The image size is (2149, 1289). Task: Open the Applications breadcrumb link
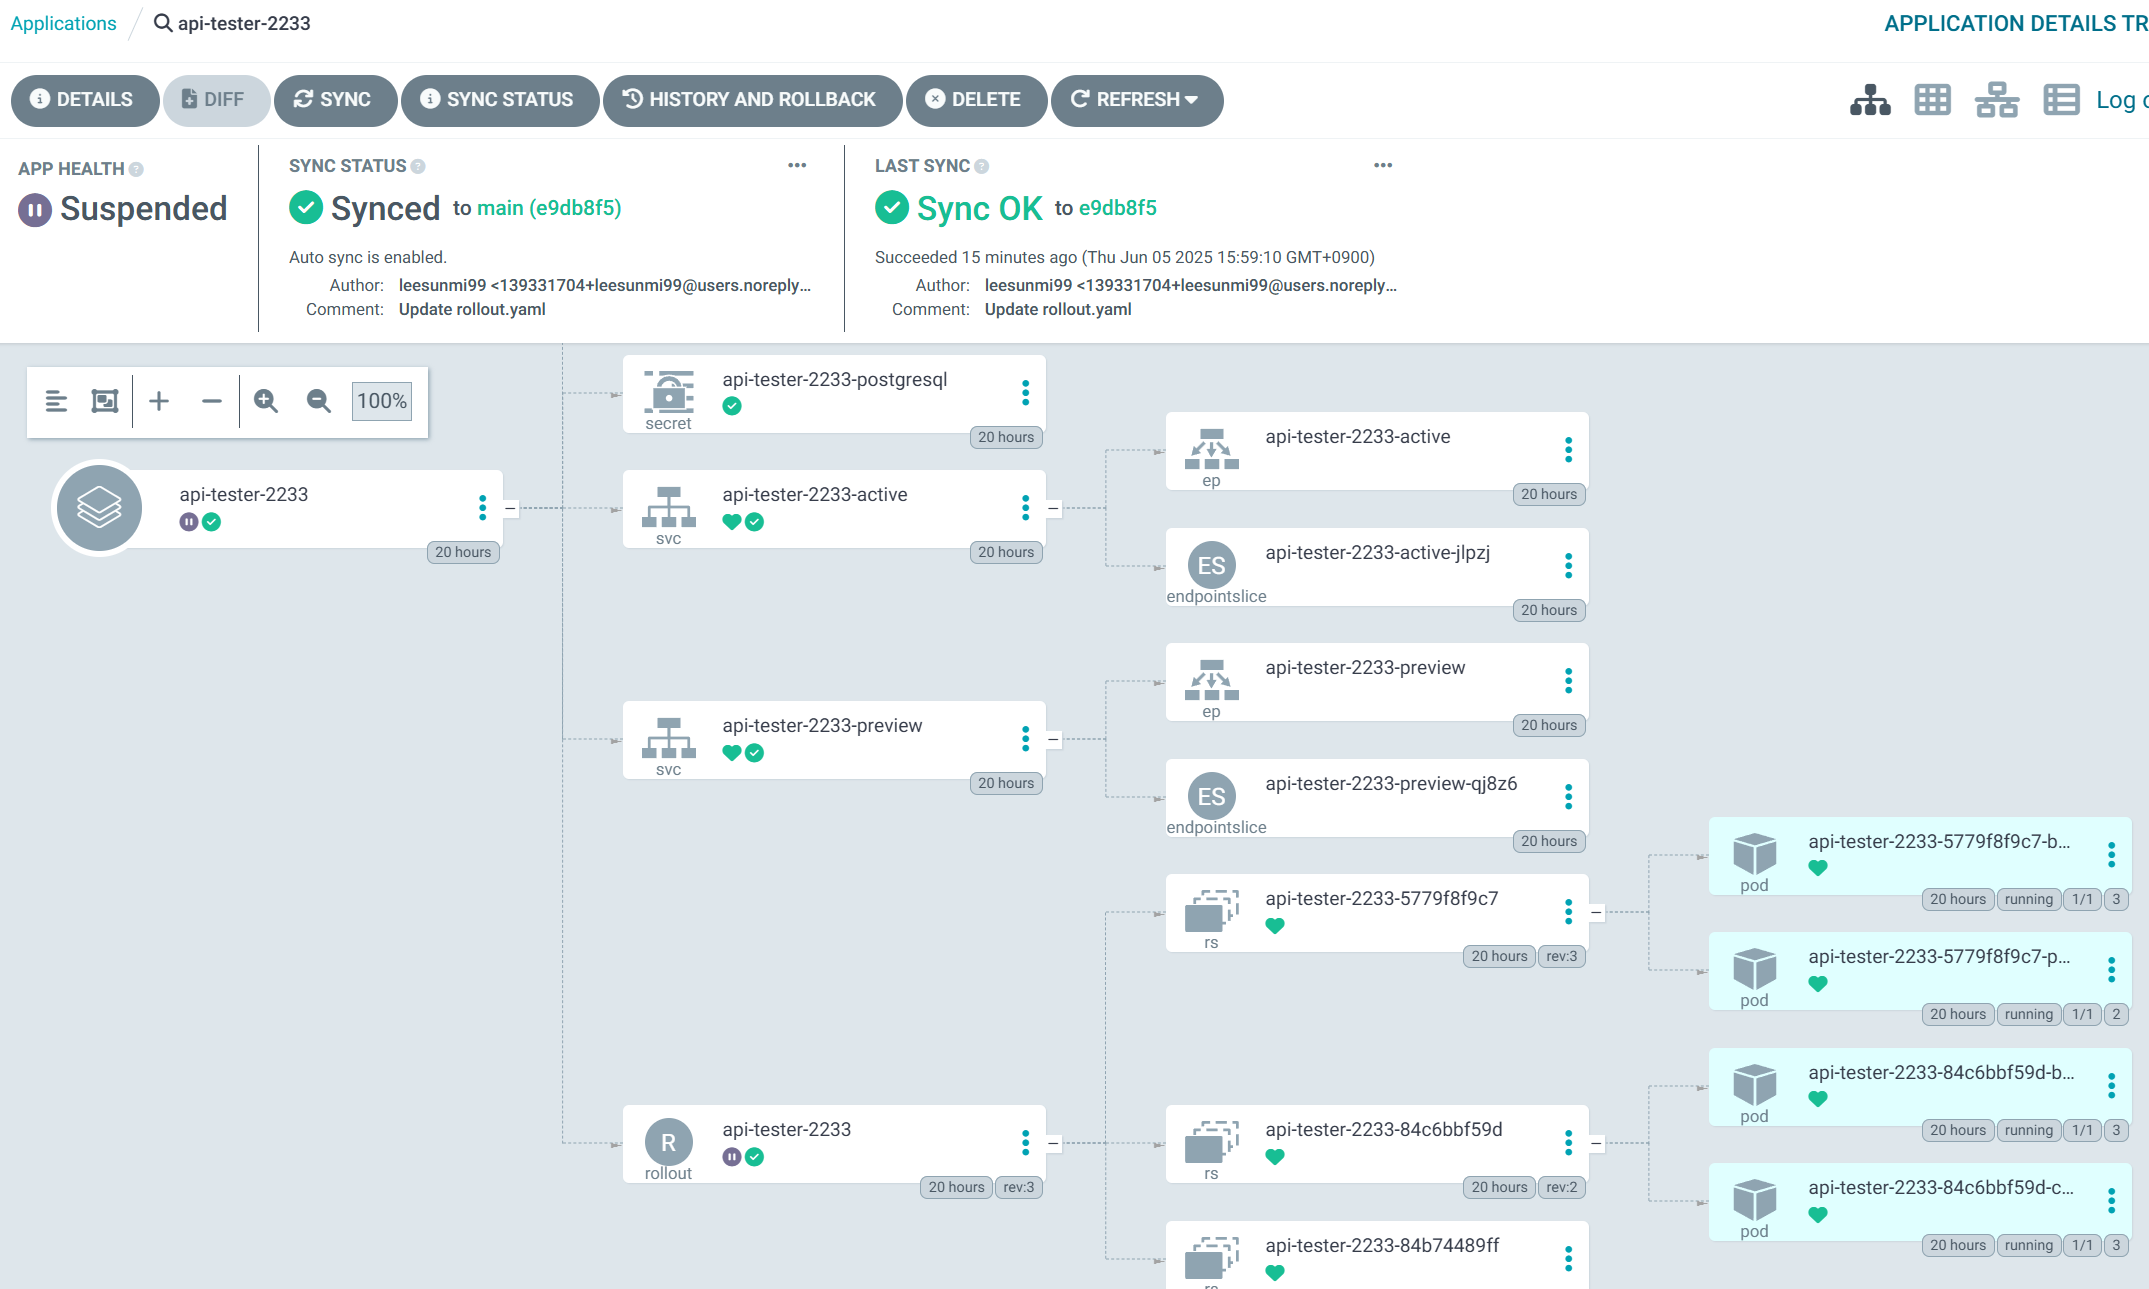(x=63, y=23)
